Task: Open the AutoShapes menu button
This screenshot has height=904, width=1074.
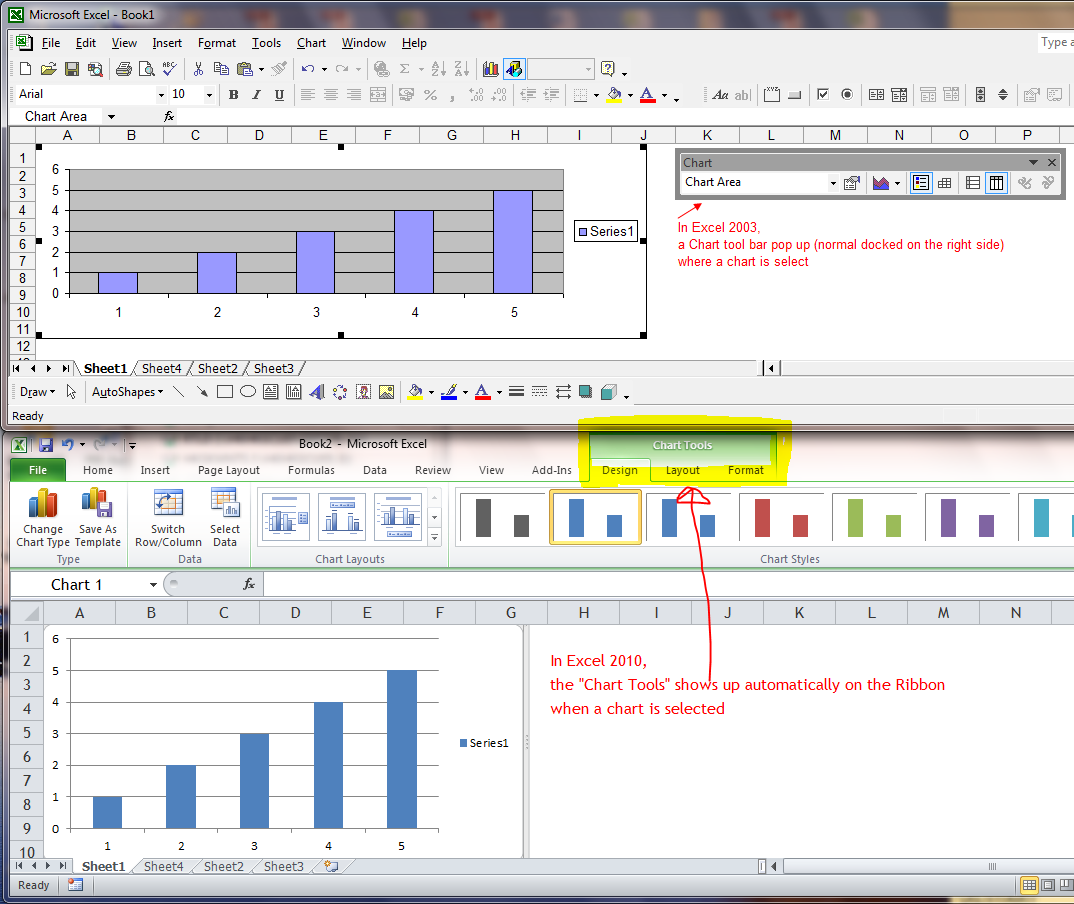Action: click(127, 392)
